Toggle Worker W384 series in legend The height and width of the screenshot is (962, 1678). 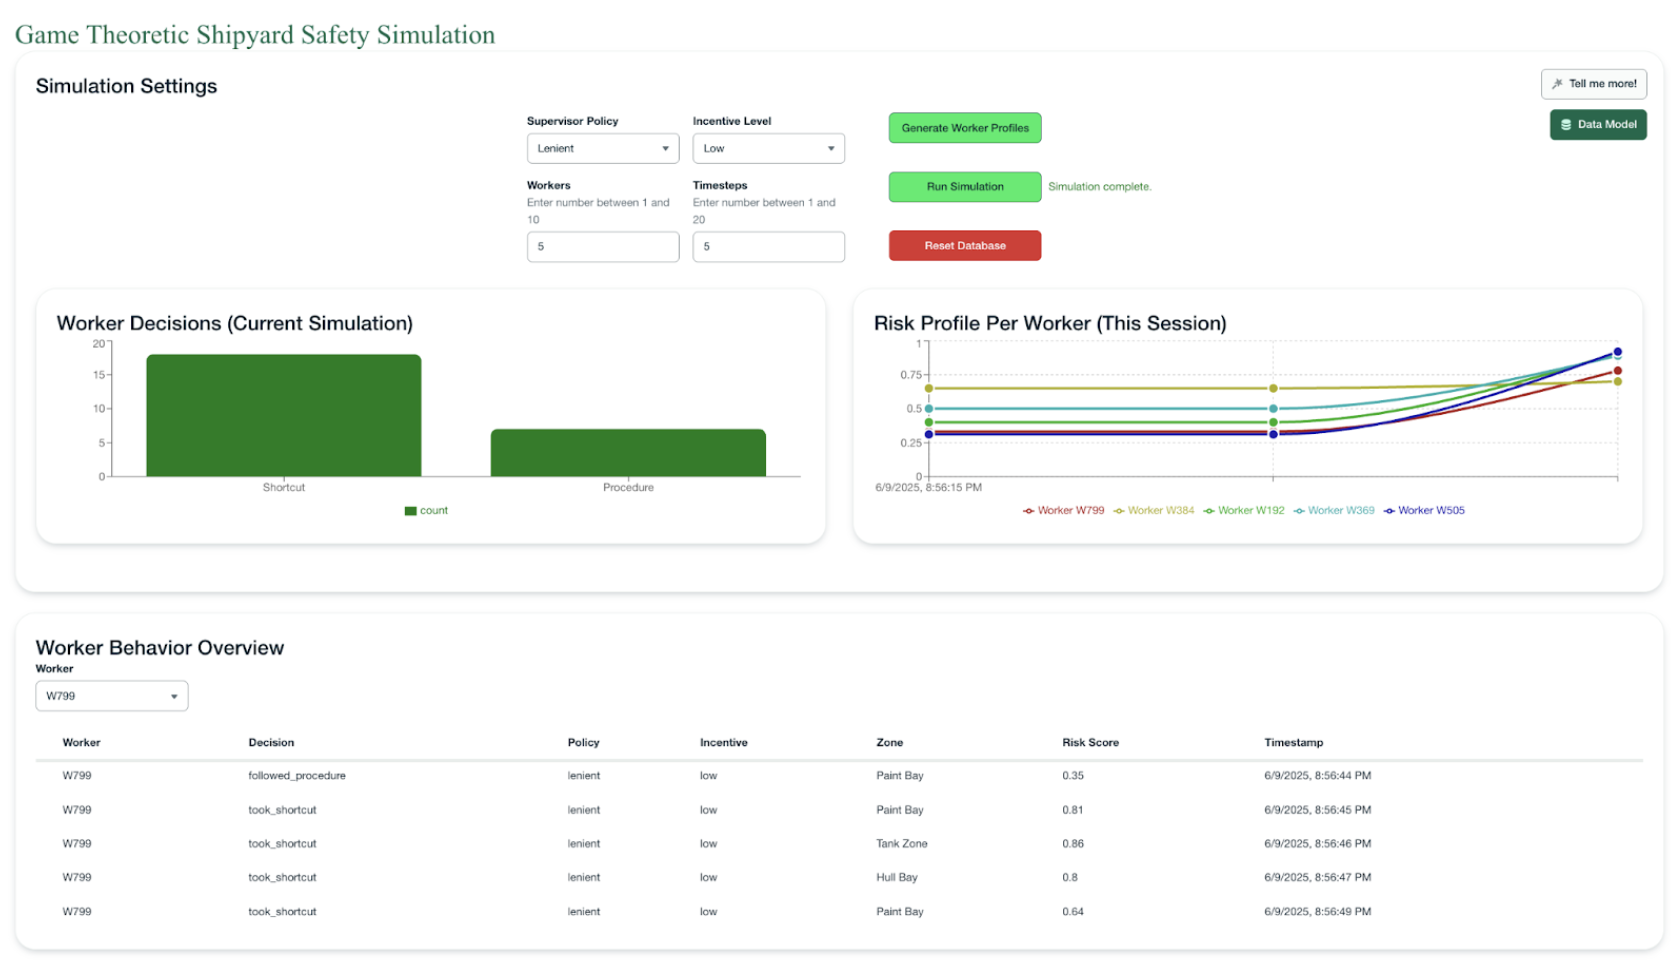click(x=1154, y=511)
